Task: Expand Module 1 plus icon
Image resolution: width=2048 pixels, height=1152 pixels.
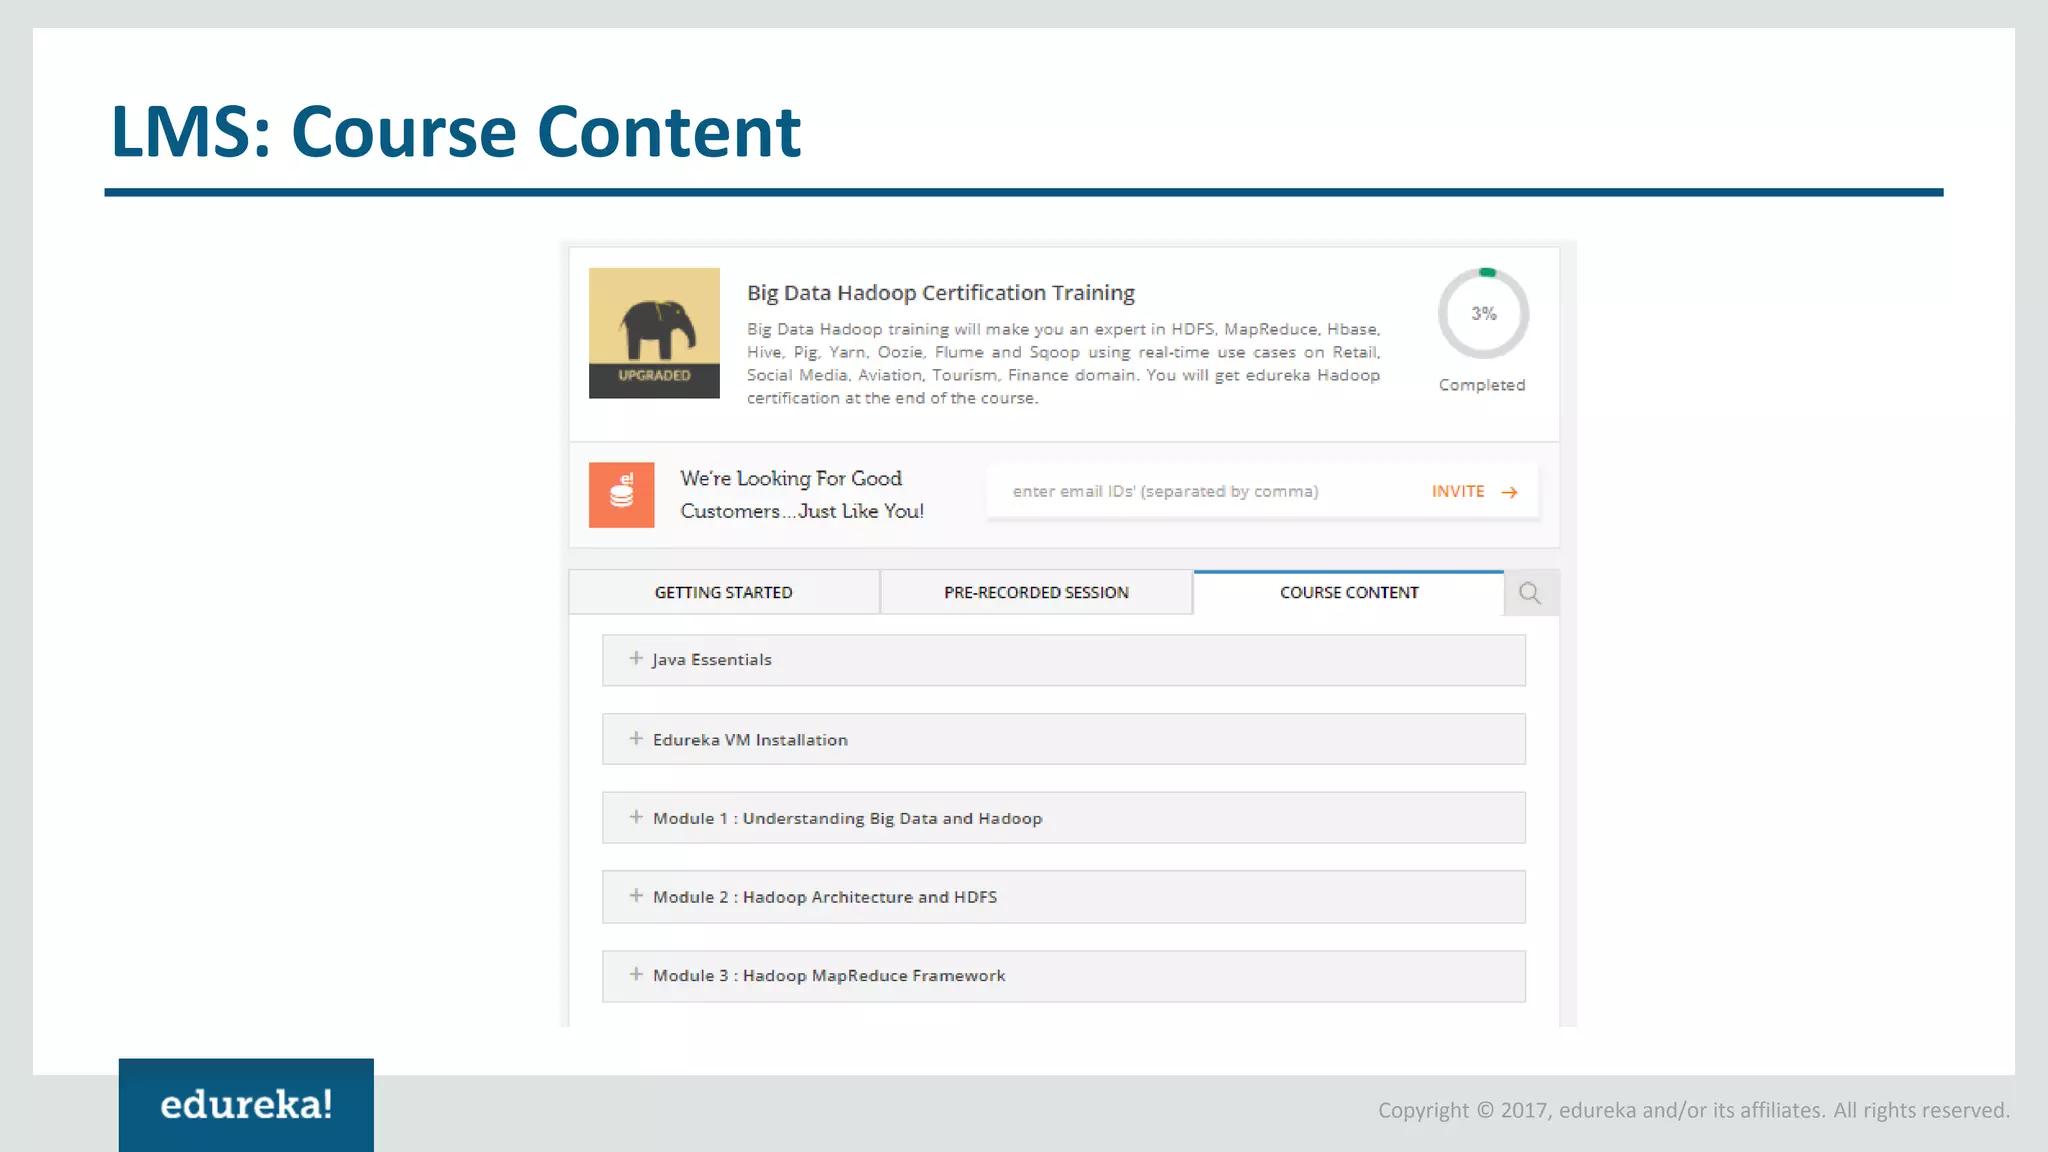Action: click(636, 817)
